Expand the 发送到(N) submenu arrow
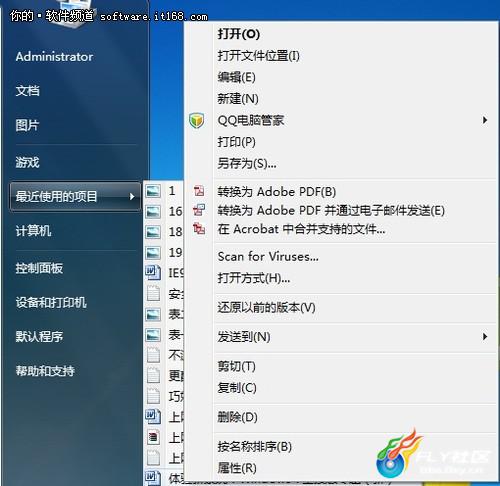The width and height of the screenshot is (500, 486). 485,336
